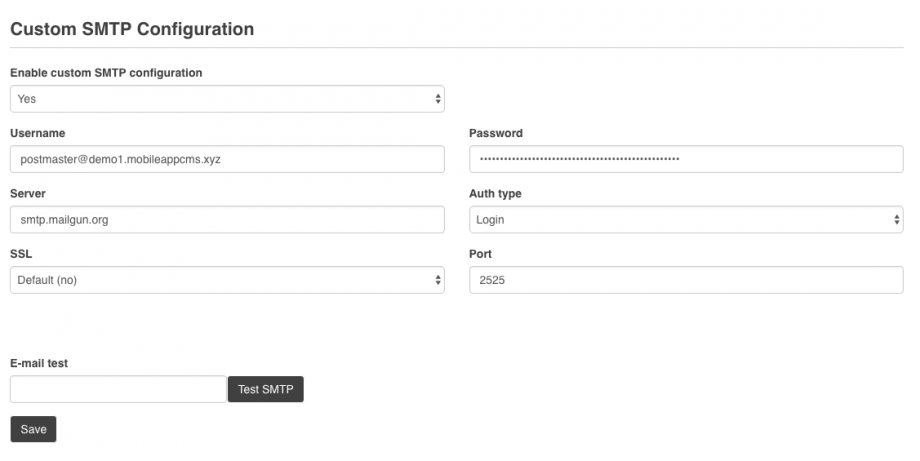Screen dimensions: 920x461
Task: Expand the Auth type dropdown showing Login
Action: pos(686,220)
